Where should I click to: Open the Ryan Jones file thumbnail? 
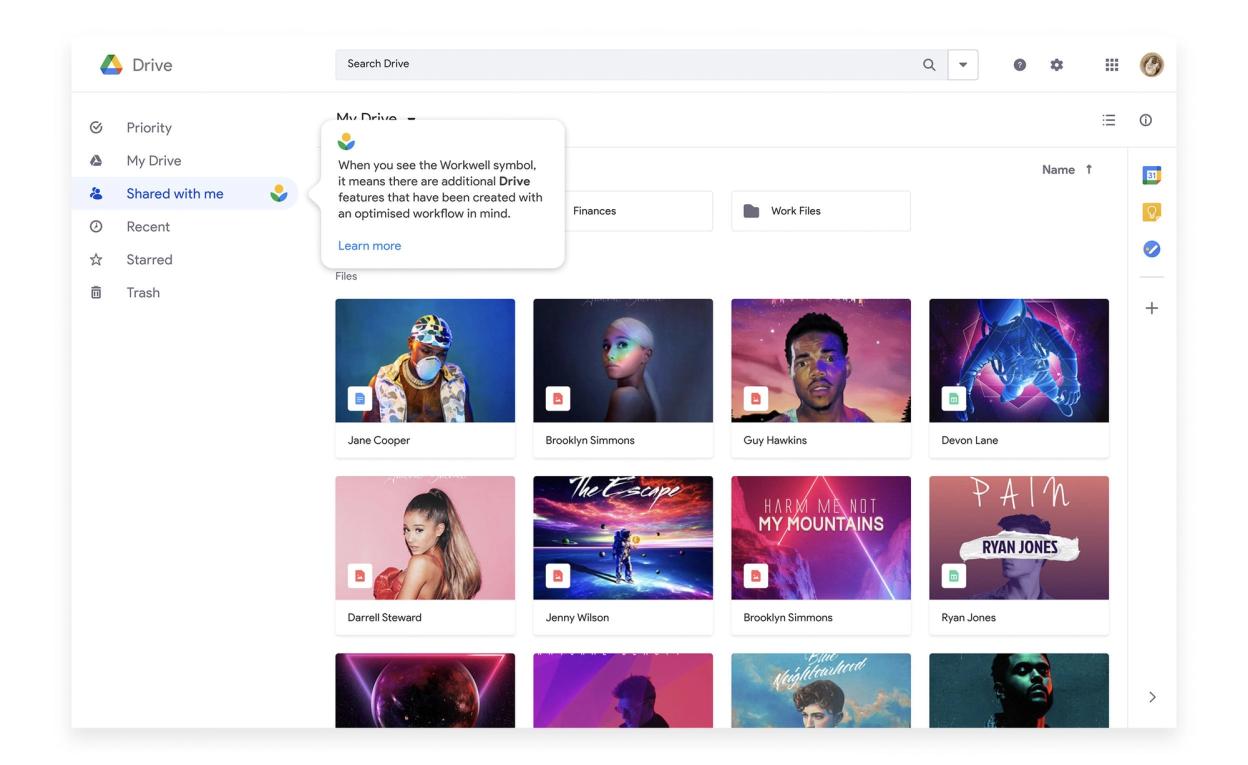tap(1019, 537)
